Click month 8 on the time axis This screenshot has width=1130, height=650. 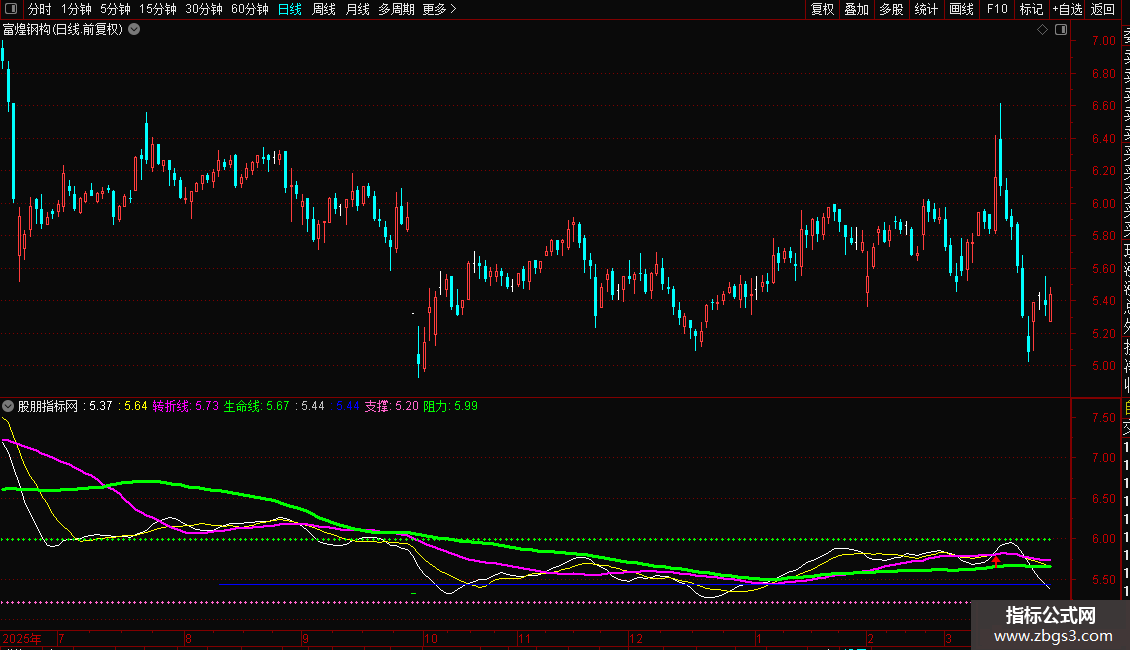click(188, 638)
